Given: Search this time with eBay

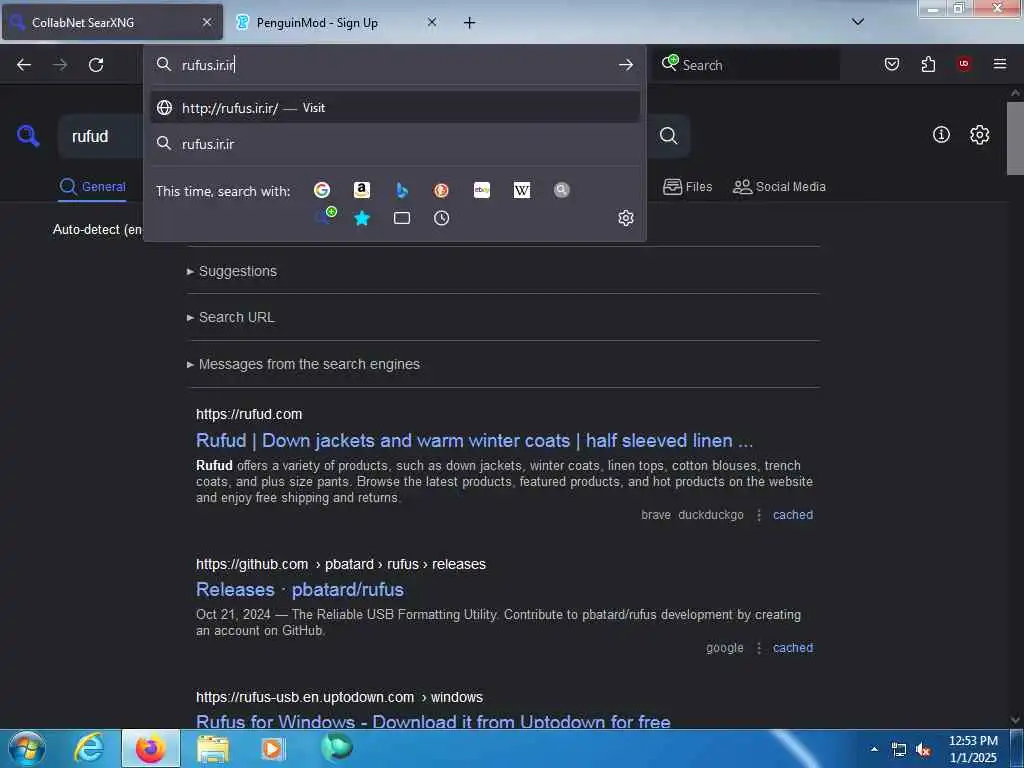Looking at the screenshot, I should point(482,190).
